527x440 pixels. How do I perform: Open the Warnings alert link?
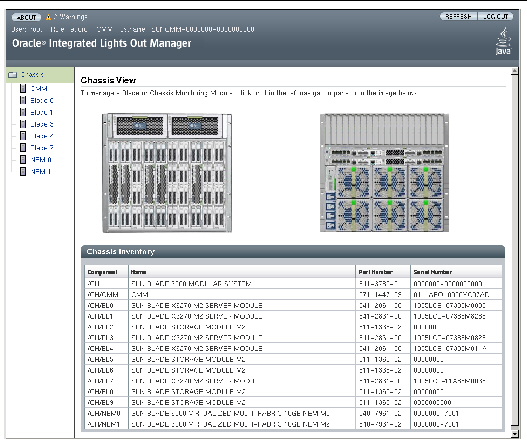70,16
